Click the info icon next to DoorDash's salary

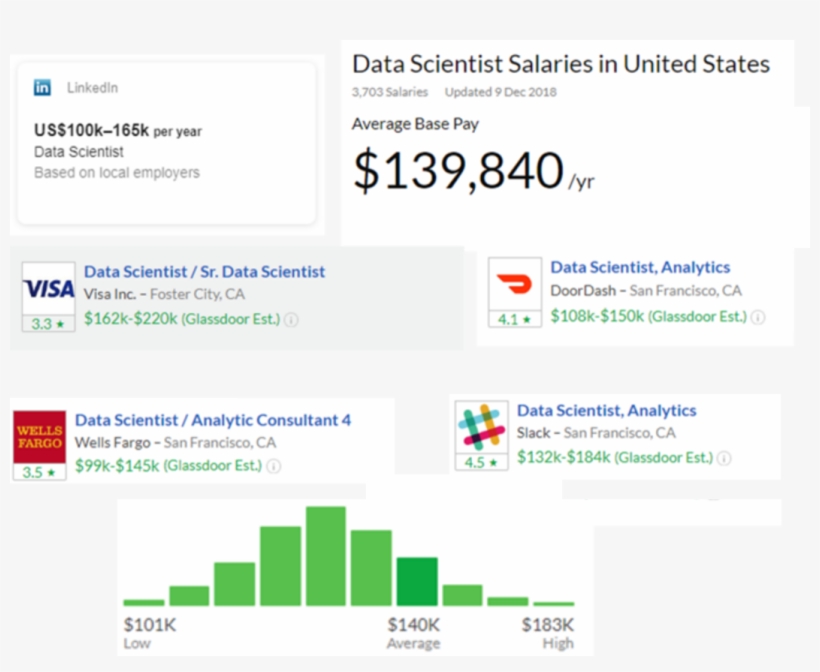pos(758,317)
